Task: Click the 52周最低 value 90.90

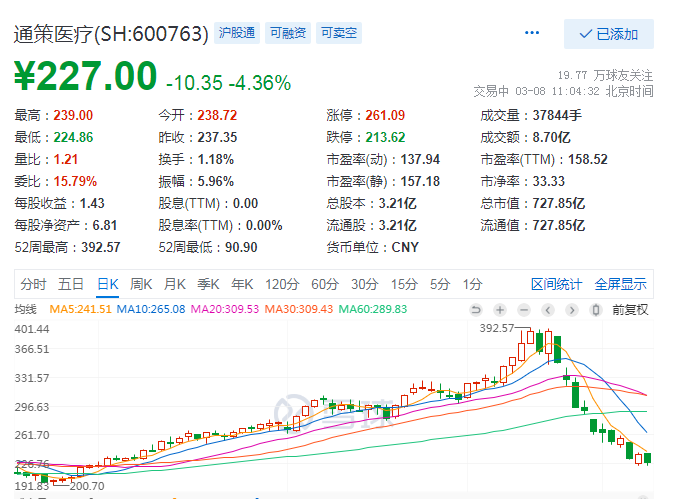Action: click(x=241, y=247)
